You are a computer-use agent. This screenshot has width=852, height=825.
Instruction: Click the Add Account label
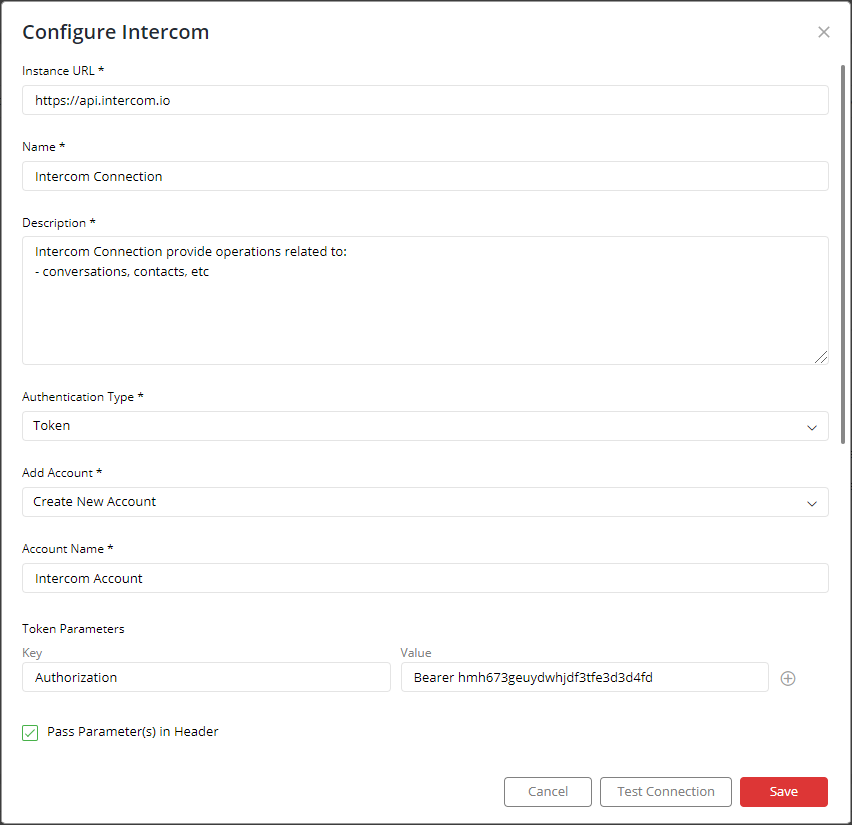click(62, 473)
